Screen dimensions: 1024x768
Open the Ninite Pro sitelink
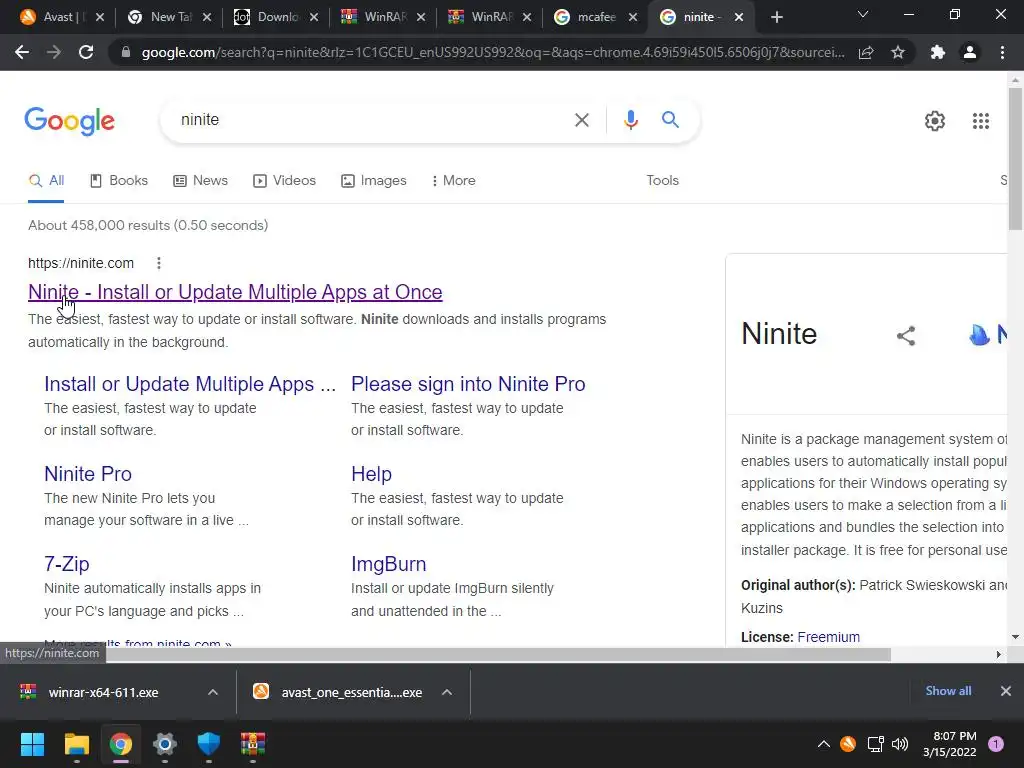88,474
